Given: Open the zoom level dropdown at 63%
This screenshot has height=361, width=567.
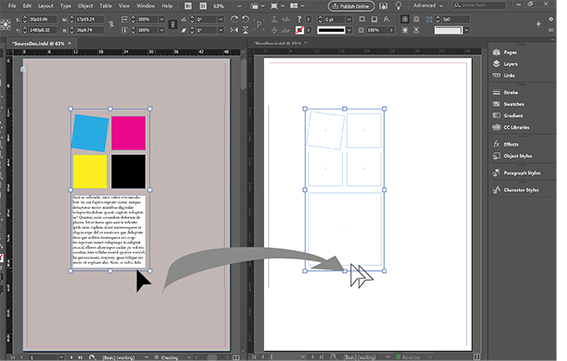Looking at the screenshot, I should (x=239, y=6).
